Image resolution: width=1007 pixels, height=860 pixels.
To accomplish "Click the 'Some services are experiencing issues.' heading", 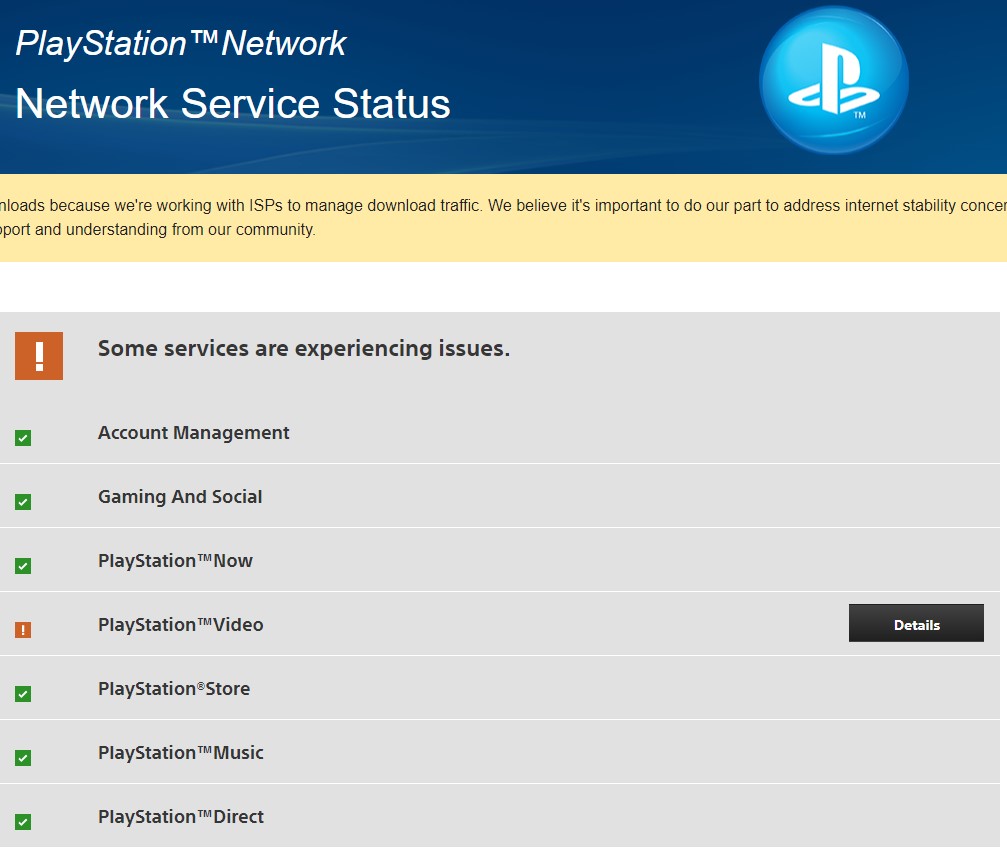I will (x=304, y=348).
